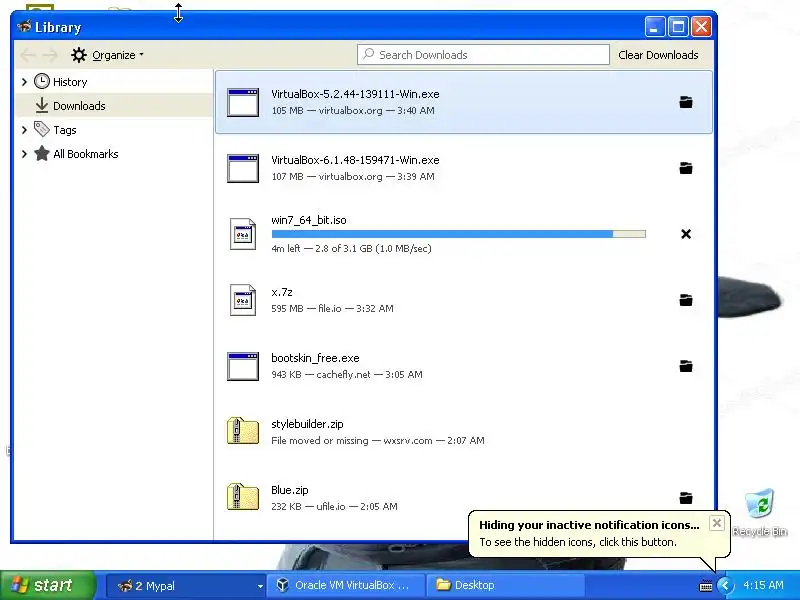Screen dimensions: 800x600
Task: Select Tags in the sidebar
Action: pos(113,130)
